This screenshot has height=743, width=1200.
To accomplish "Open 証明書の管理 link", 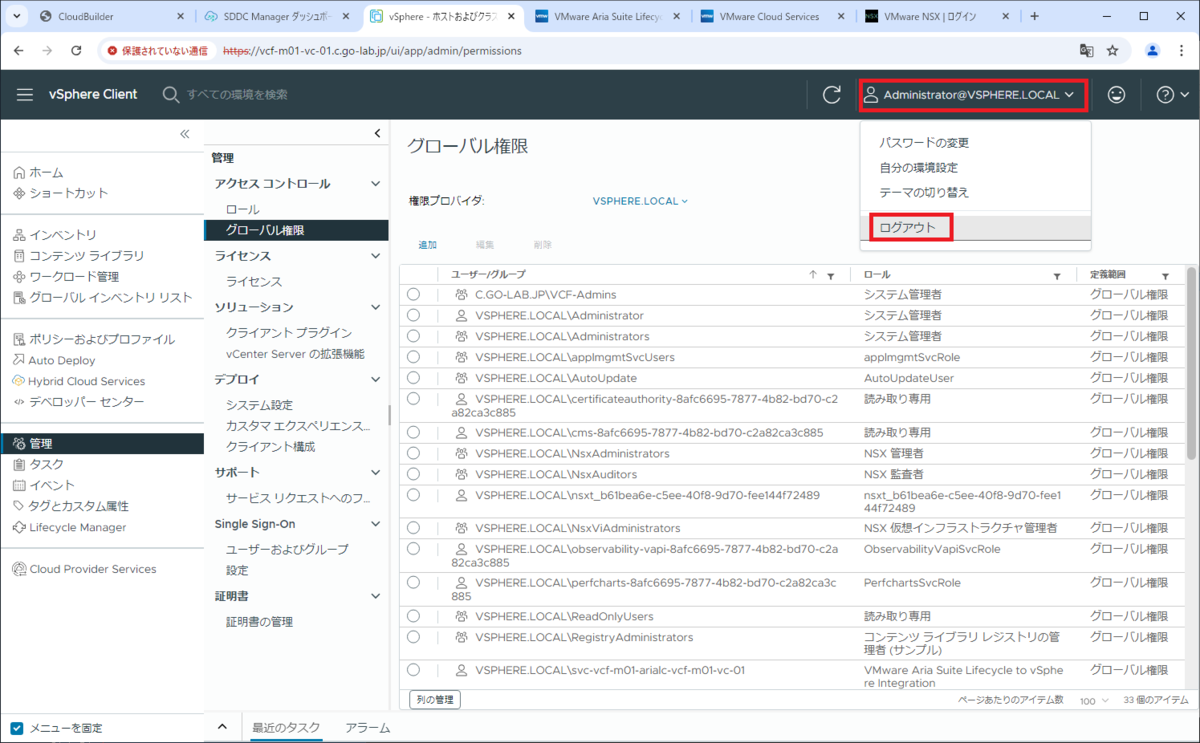I will click(x=259, y=621).
